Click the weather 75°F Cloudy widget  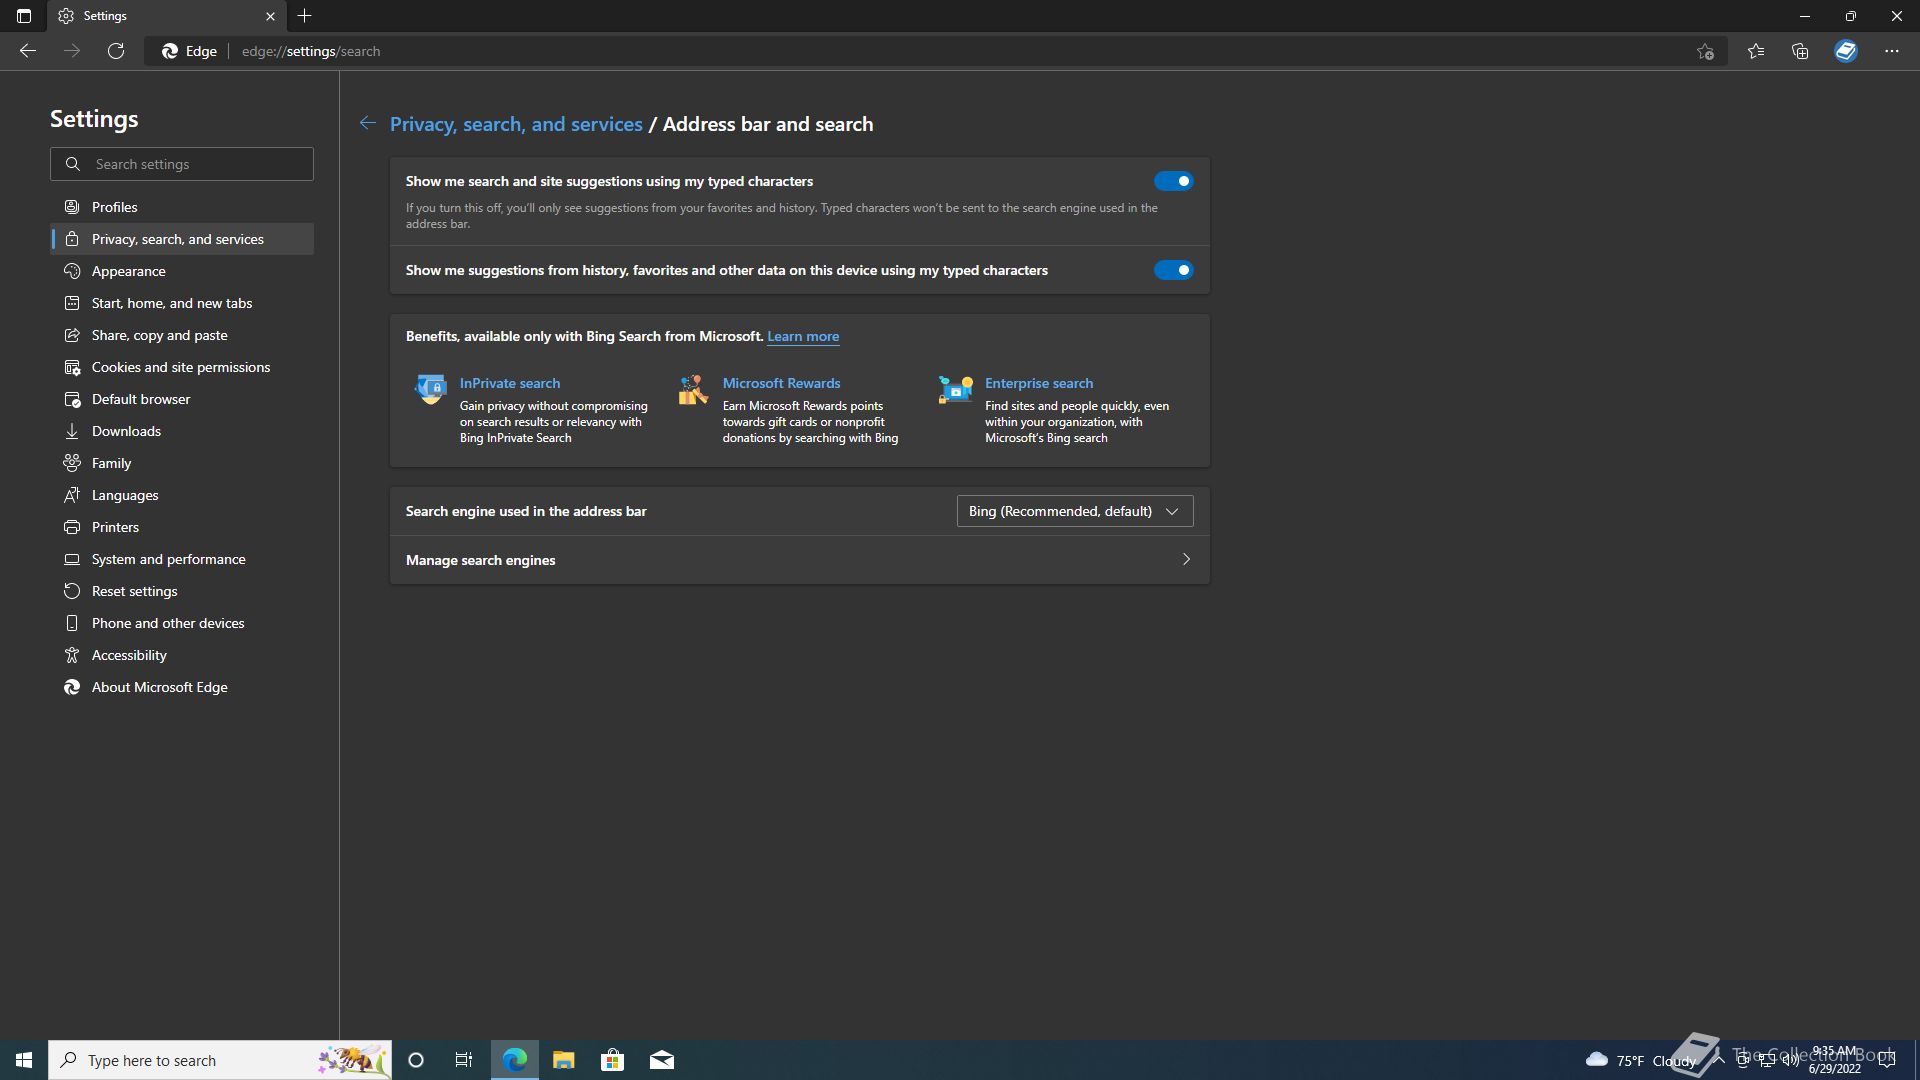click(1640, 1060)
